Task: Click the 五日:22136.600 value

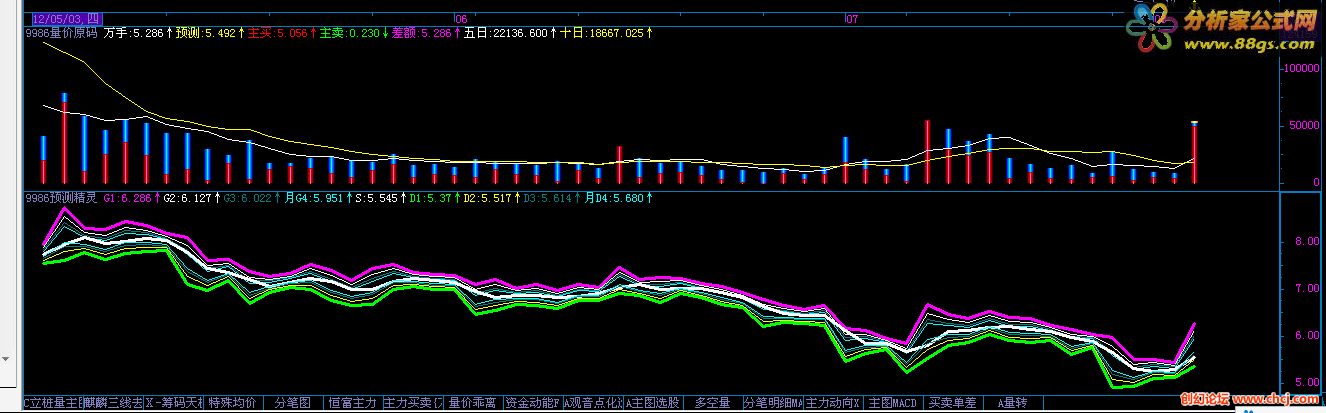Action: pos(506,33)
